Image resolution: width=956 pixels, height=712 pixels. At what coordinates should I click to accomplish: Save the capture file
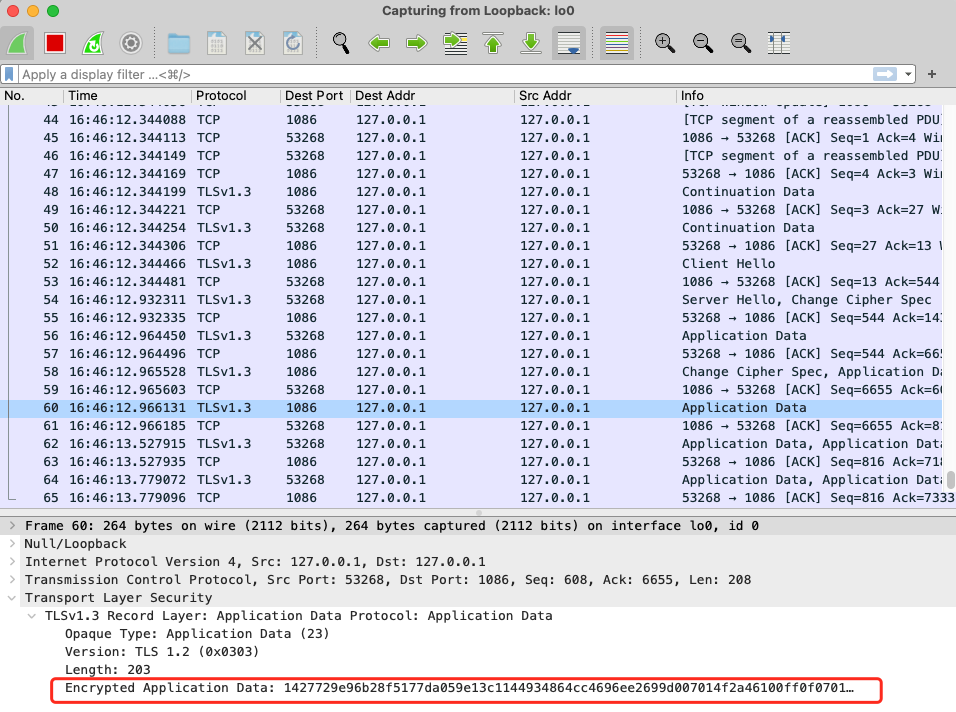[216, 43]
